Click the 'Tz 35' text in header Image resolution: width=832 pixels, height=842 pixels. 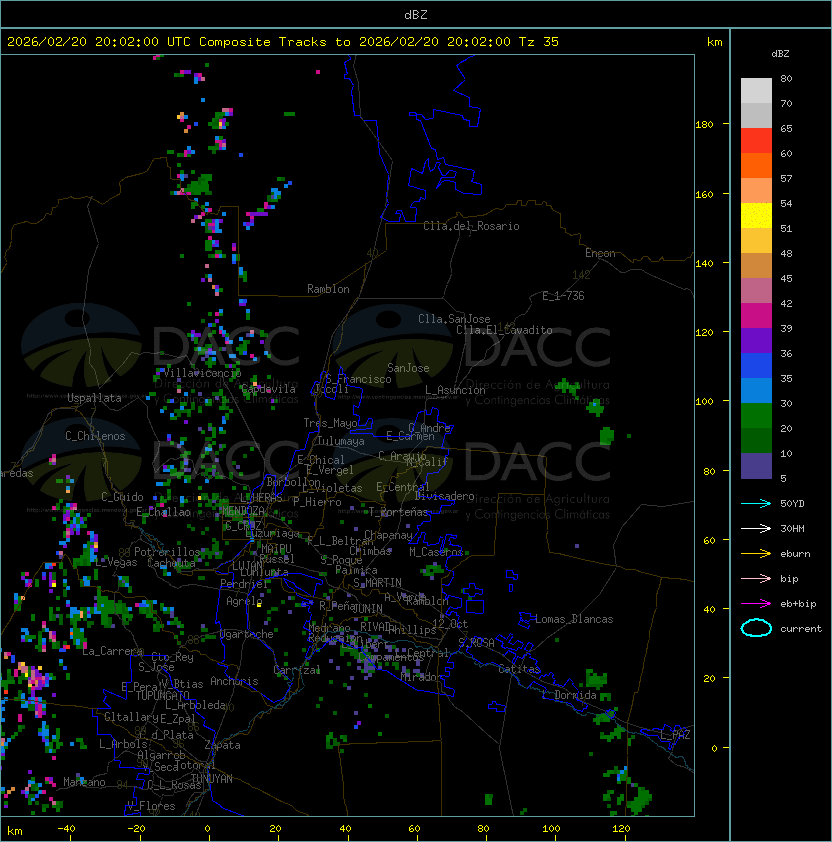tap(539, 42)
